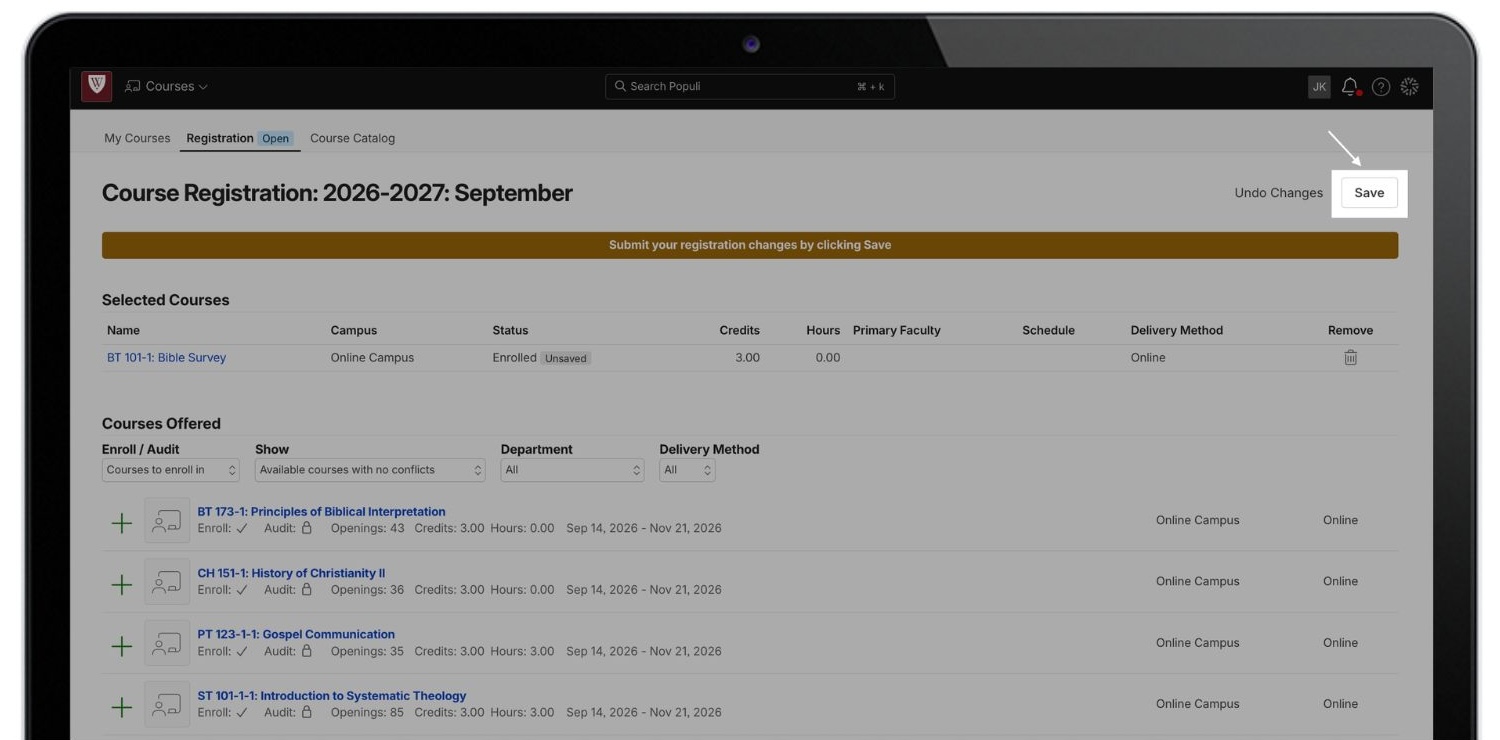1500x740 pixels.
Task: Click the Remove column header
Action: (x=1350, y=330)
